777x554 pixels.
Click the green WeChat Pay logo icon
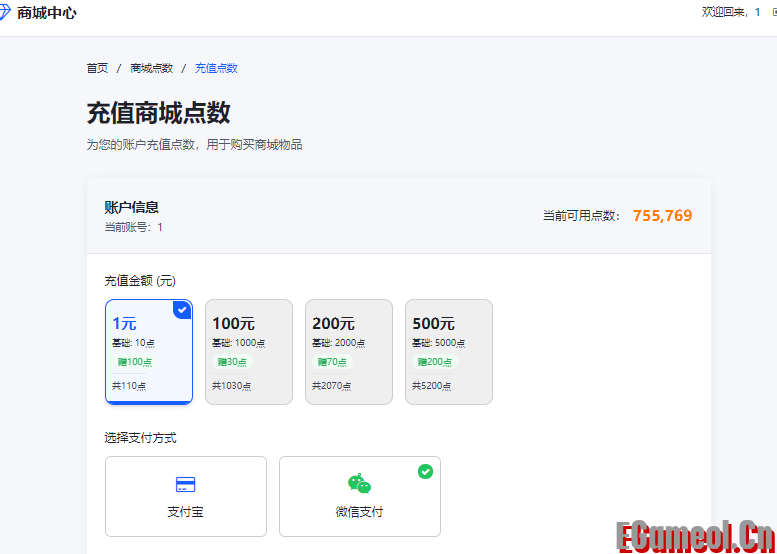(x=359, y=484)
